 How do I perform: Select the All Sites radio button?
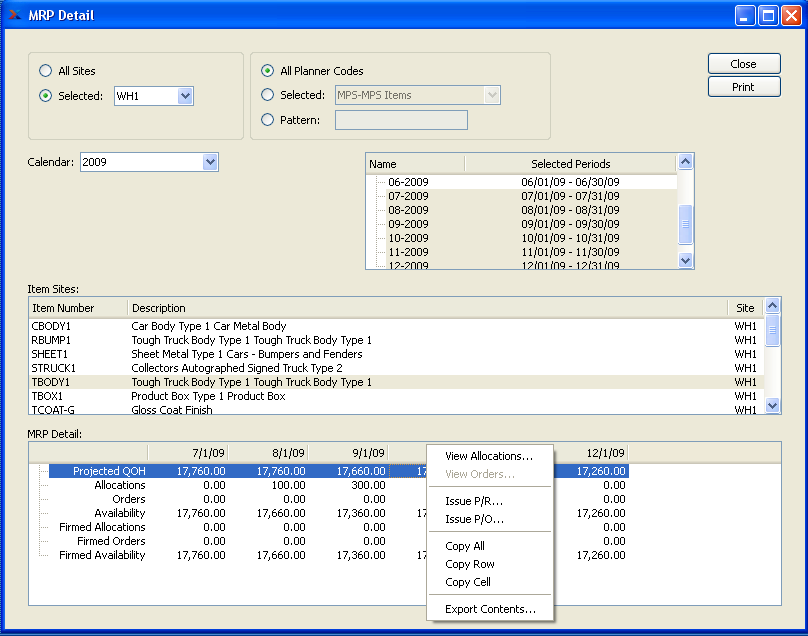[x=45, y=71]
